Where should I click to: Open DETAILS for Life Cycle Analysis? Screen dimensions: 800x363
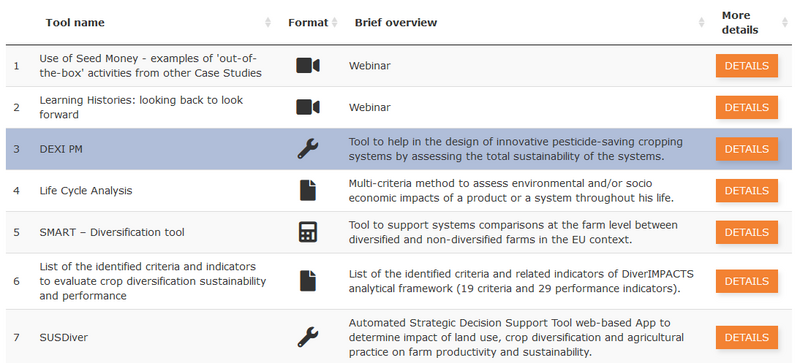tap(746, 190)
